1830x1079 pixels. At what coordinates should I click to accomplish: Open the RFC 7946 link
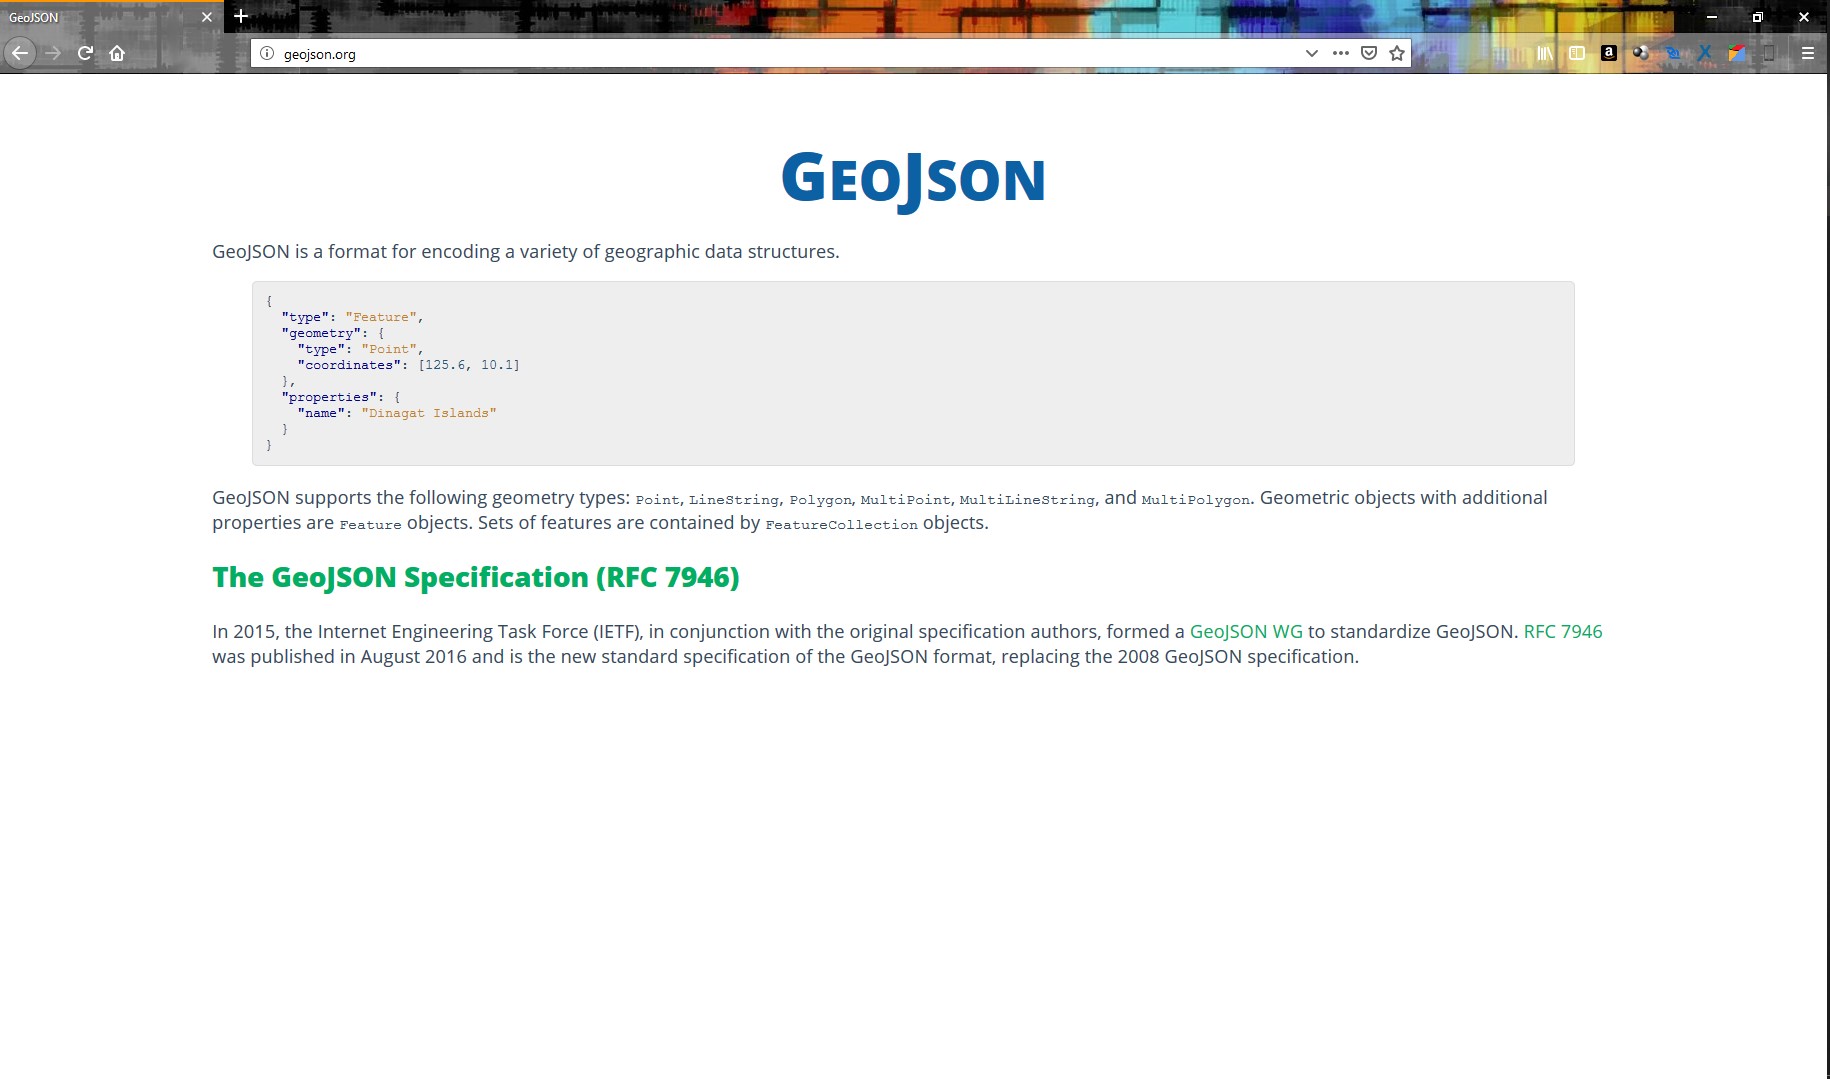click(x=1562, y=631)
